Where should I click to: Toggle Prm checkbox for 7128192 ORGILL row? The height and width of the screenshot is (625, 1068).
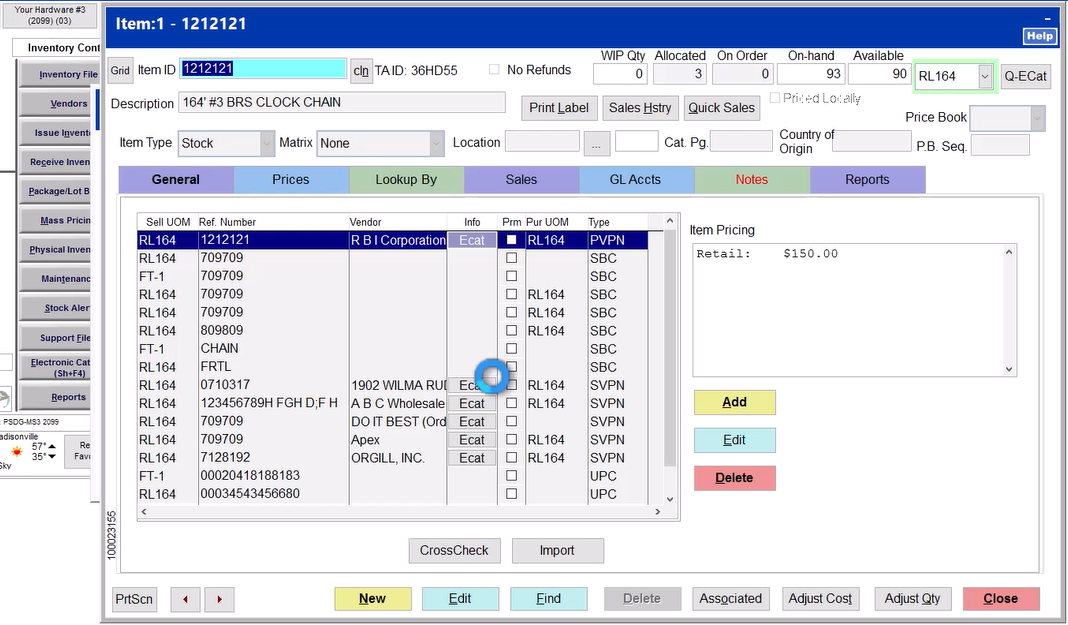point(512,458)
